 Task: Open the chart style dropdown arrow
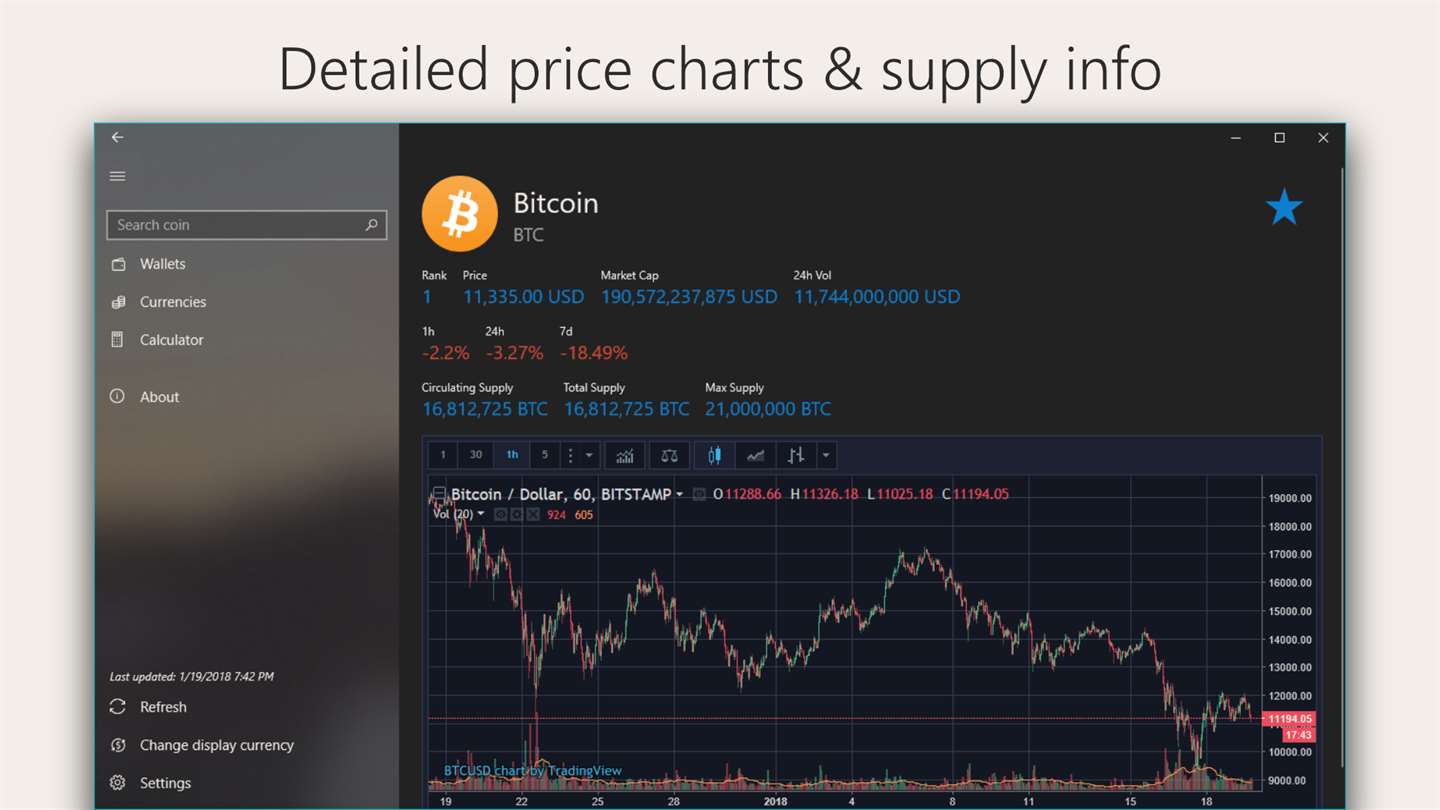[x=826, y=456]
